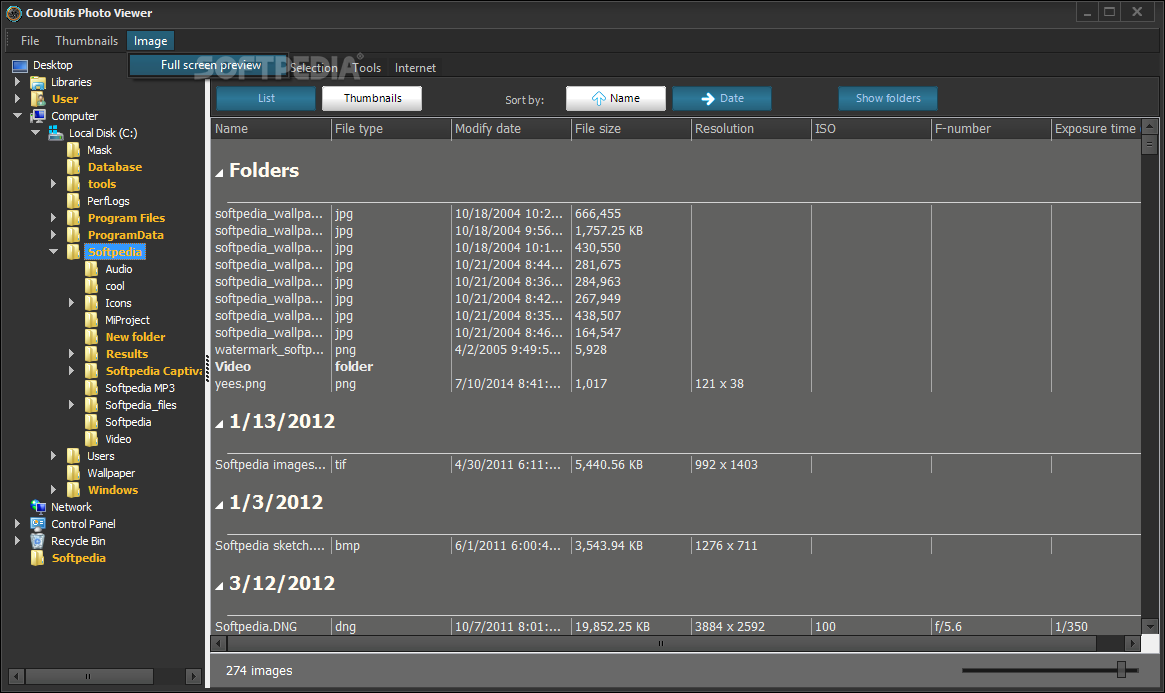Click the Desktop monitor icon in tree
The width and height of the screenshot is (1165, 693).
20,65
